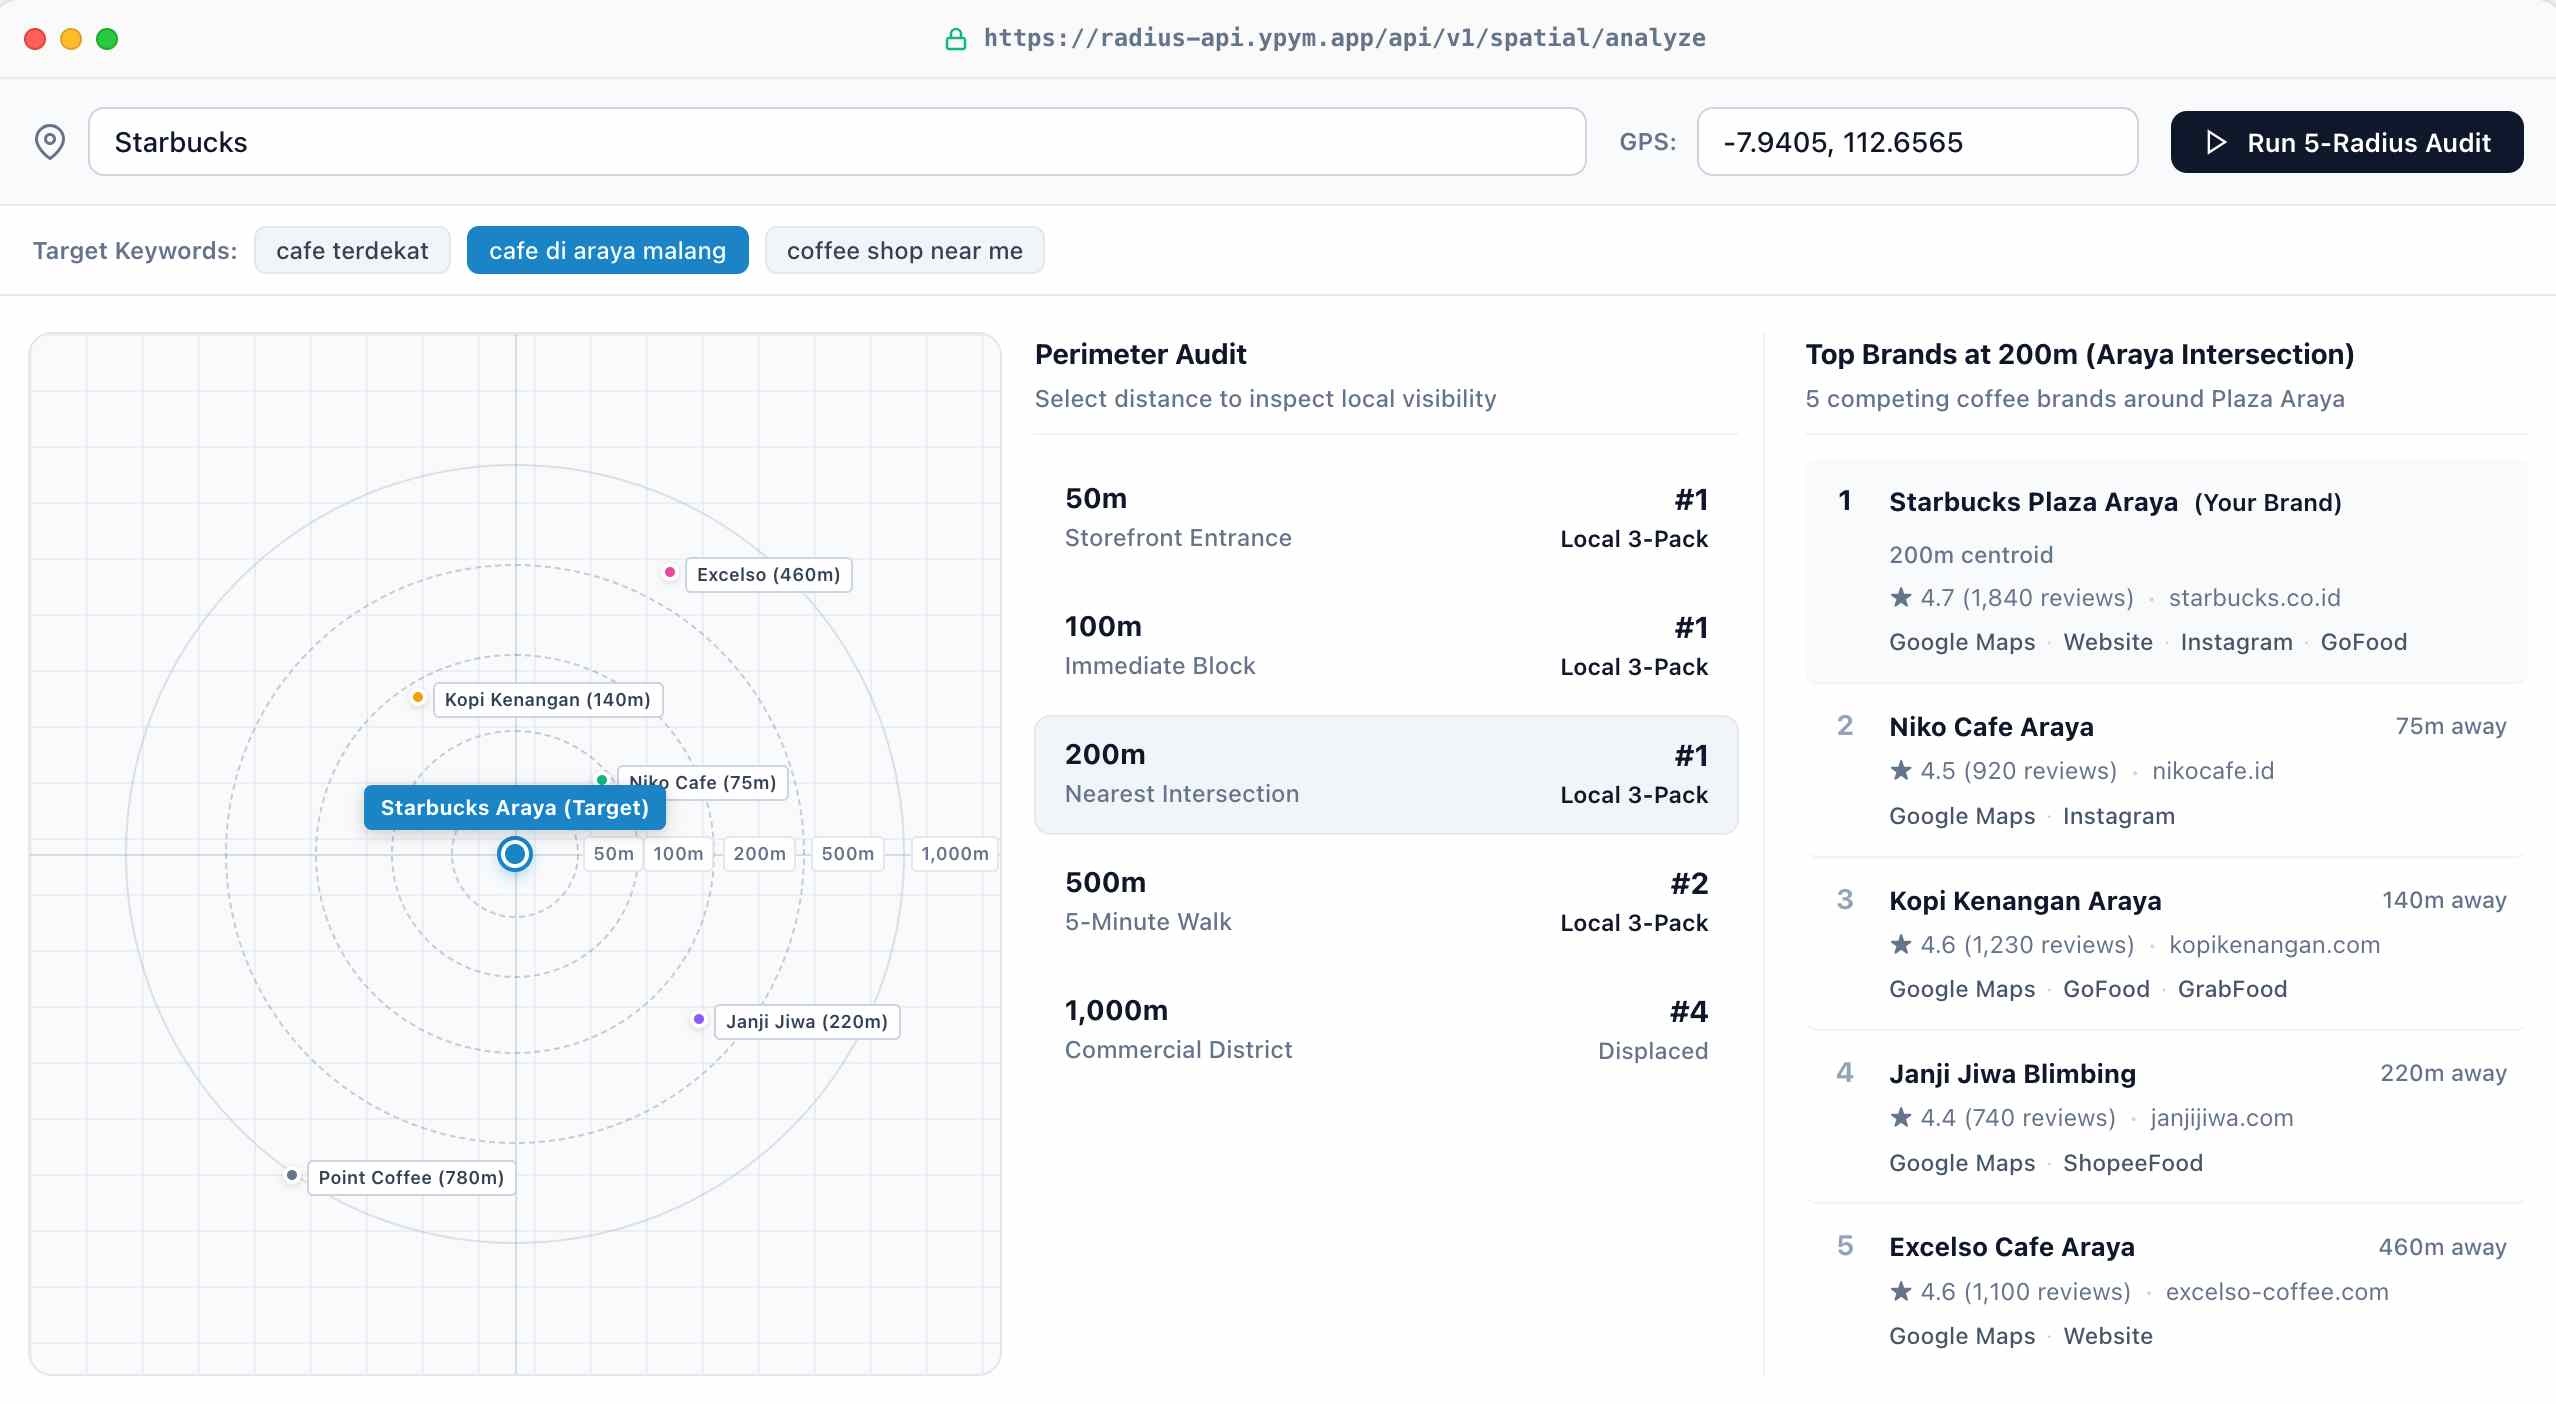Click the 1,000m ring label on map

click(x=954, y=854)
